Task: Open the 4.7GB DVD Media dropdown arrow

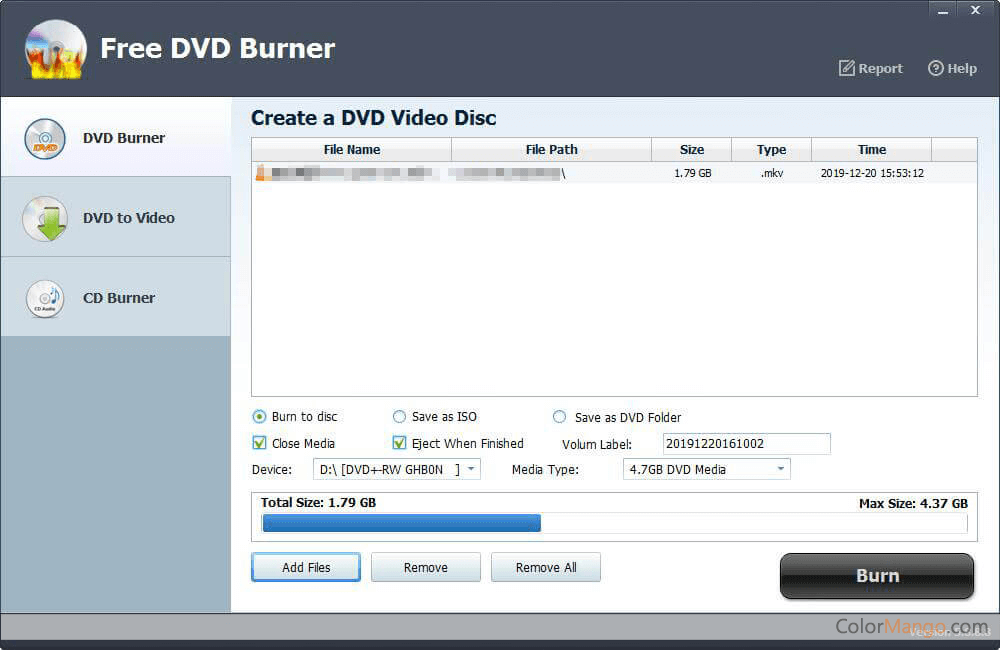Action: tap(778, 468)
